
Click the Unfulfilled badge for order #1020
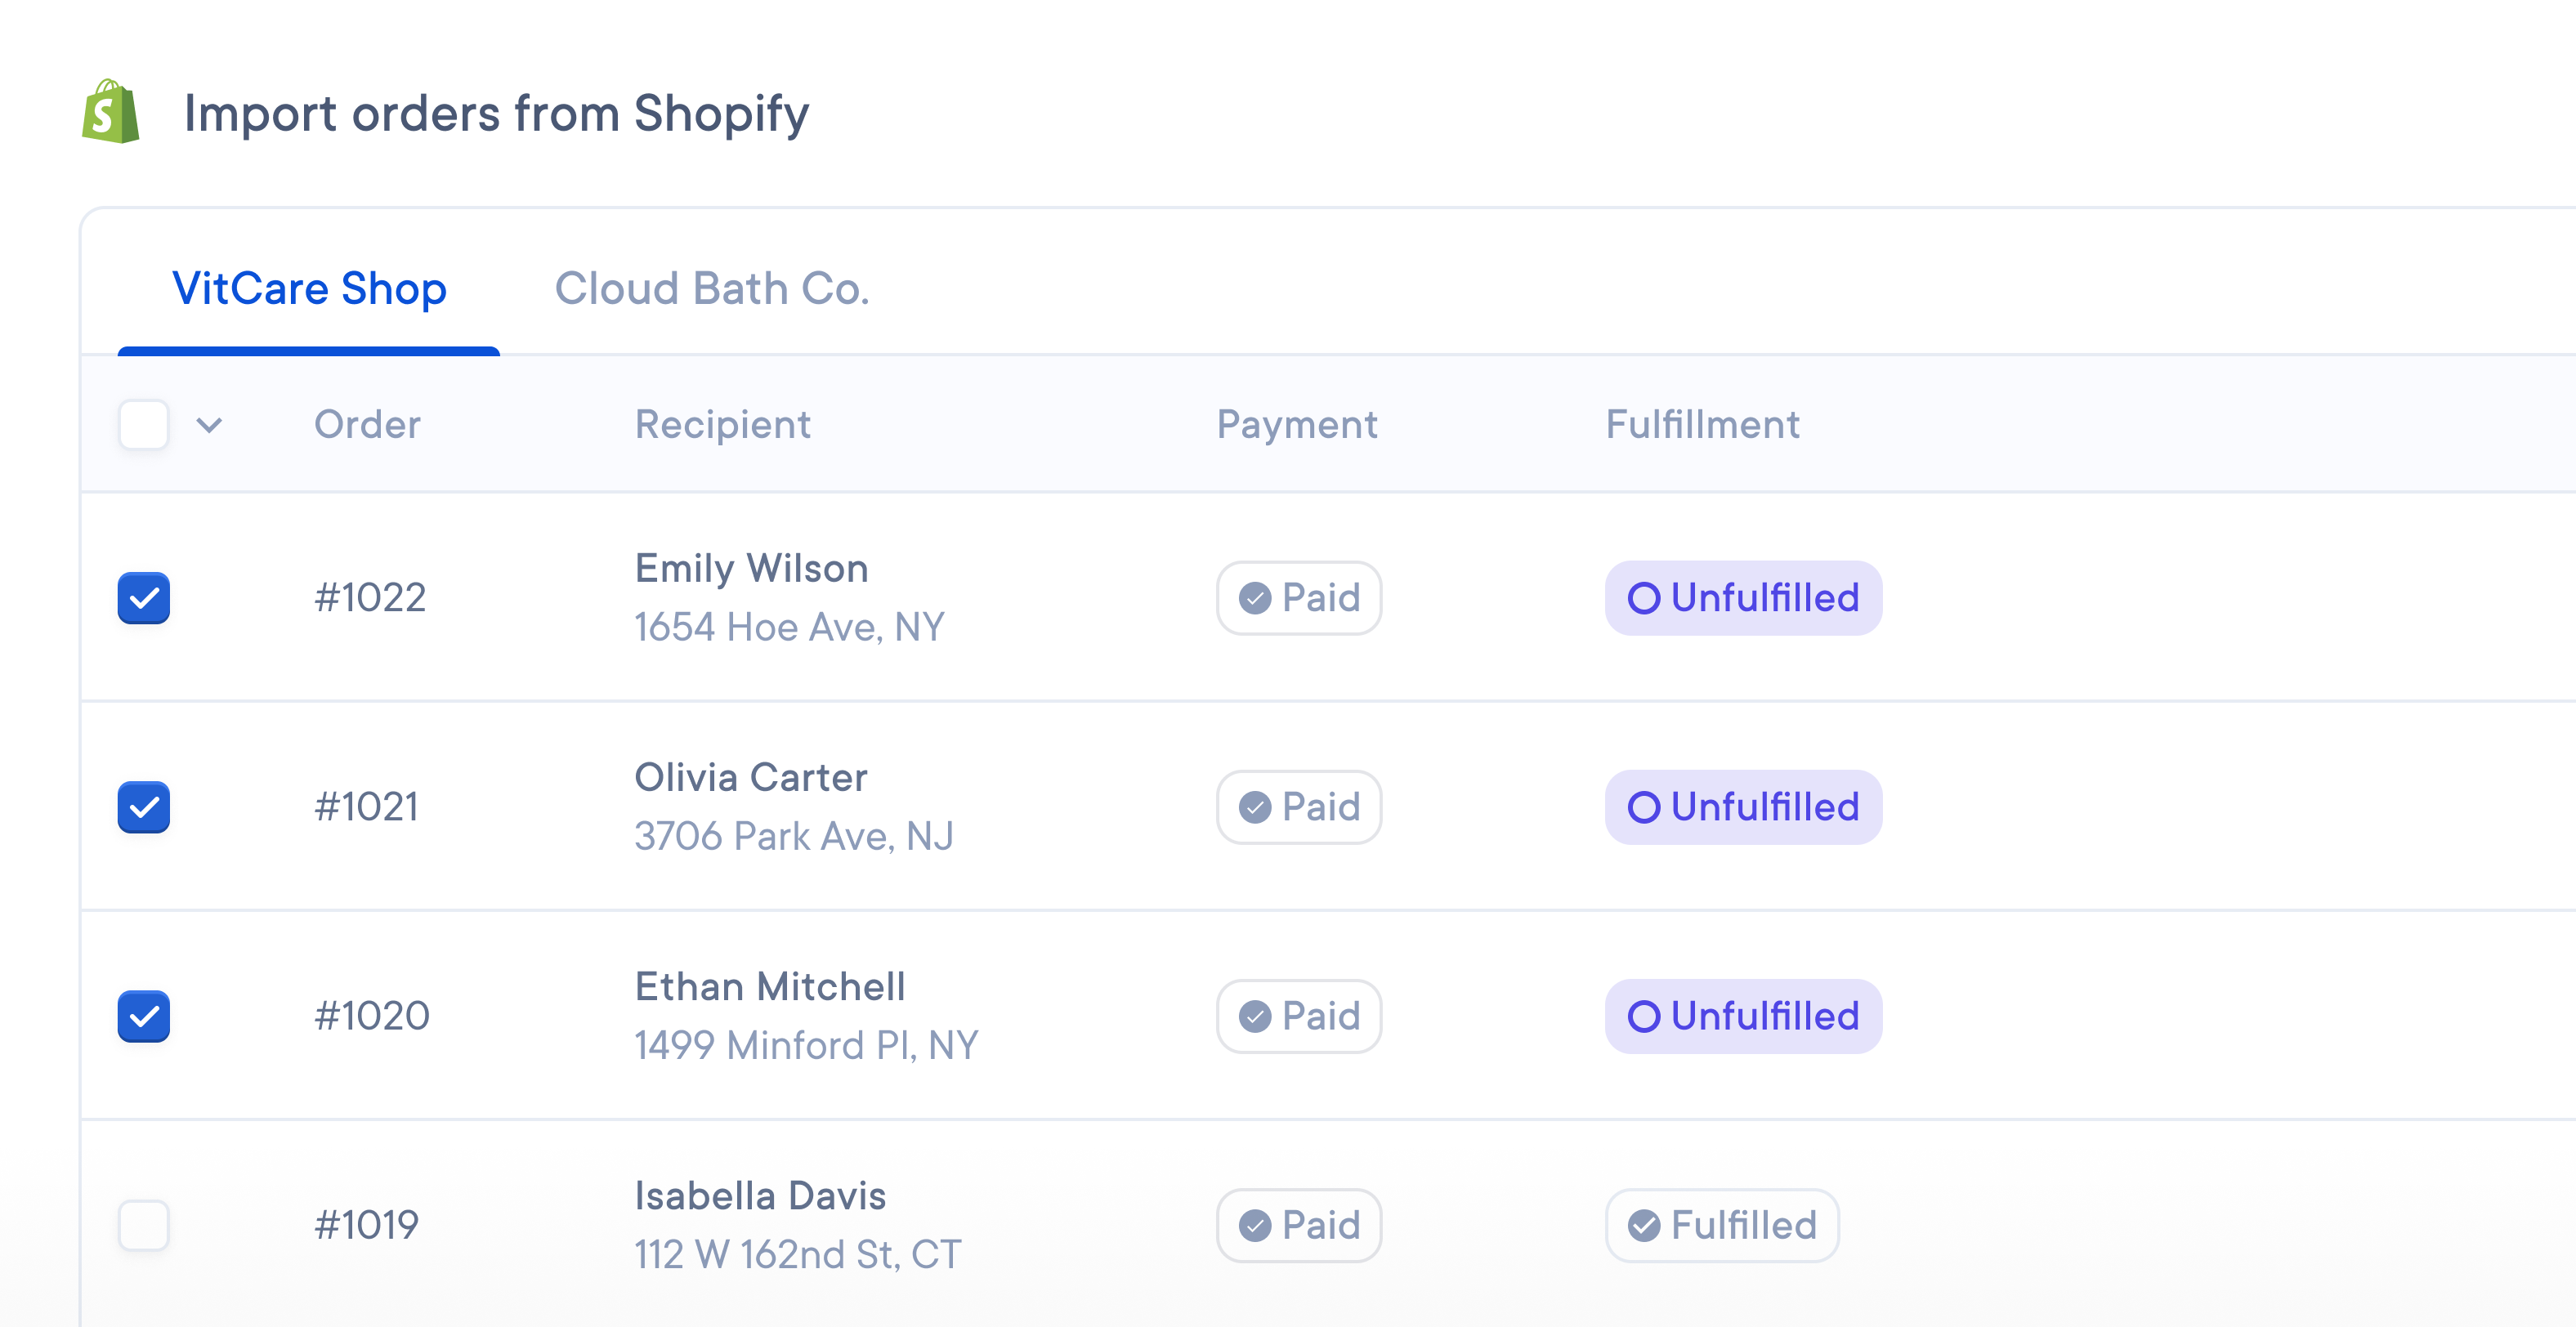point(1743,1016)
